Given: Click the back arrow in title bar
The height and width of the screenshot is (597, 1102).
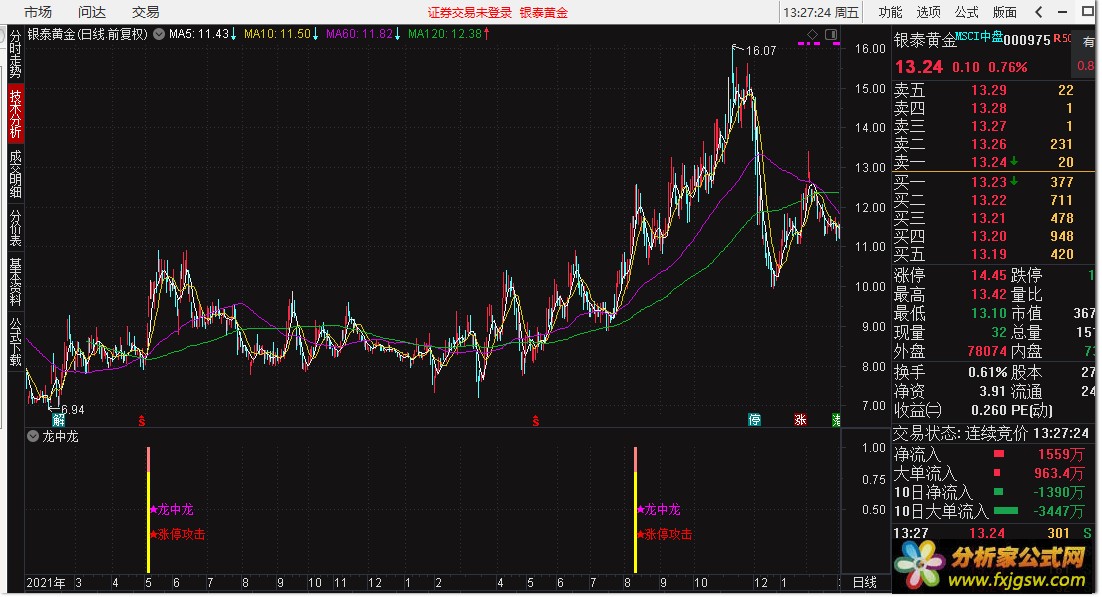Looking at the screenshot, I should point(1039,12).
